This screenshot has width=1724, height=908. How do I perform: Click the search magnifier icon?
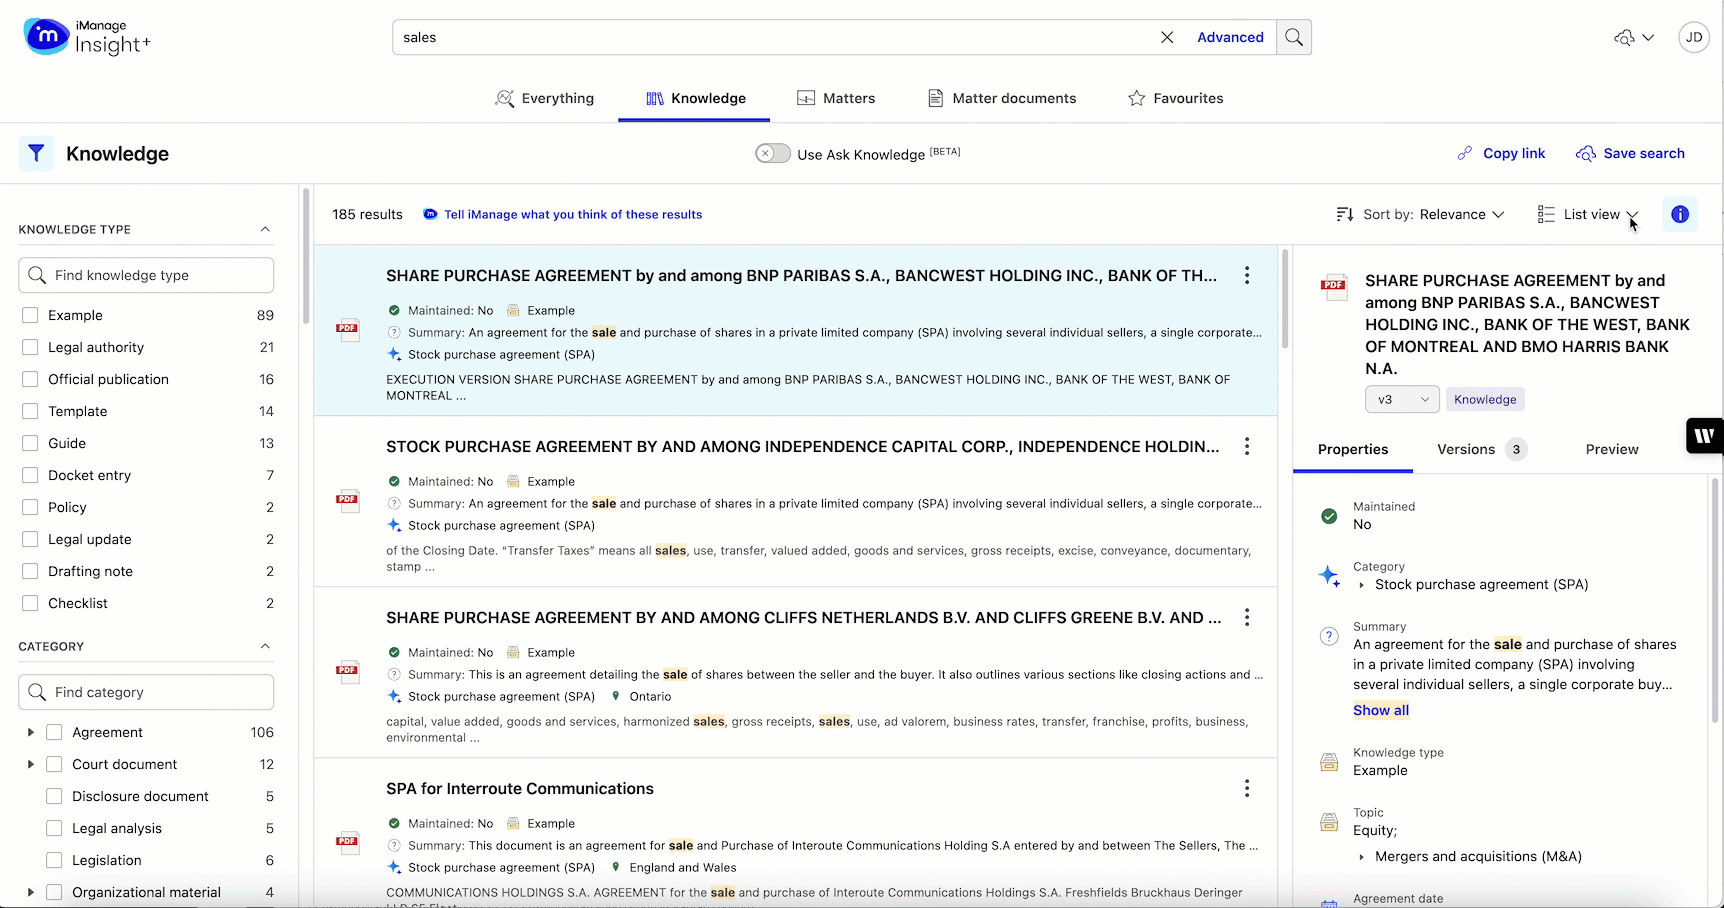point(1293,37)
